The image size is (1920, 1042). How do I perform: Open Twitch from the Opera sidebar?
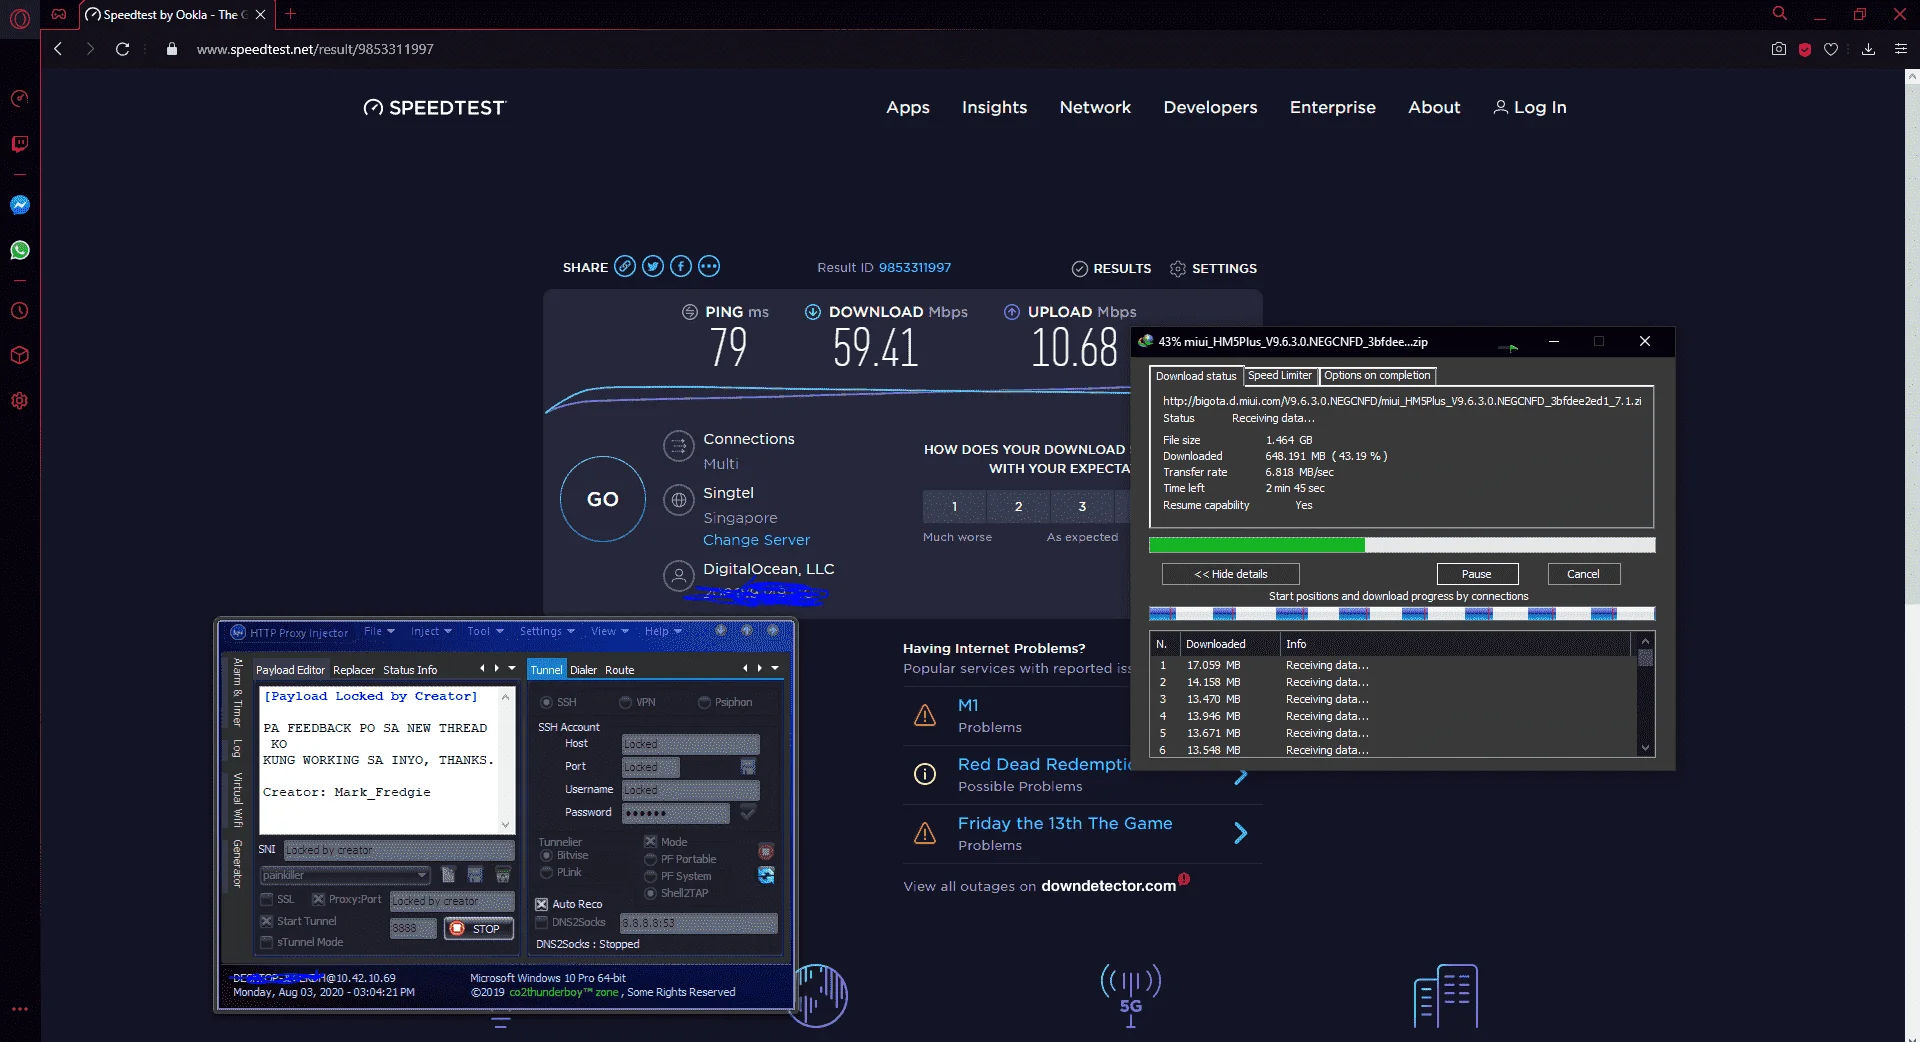coord(20,144)
